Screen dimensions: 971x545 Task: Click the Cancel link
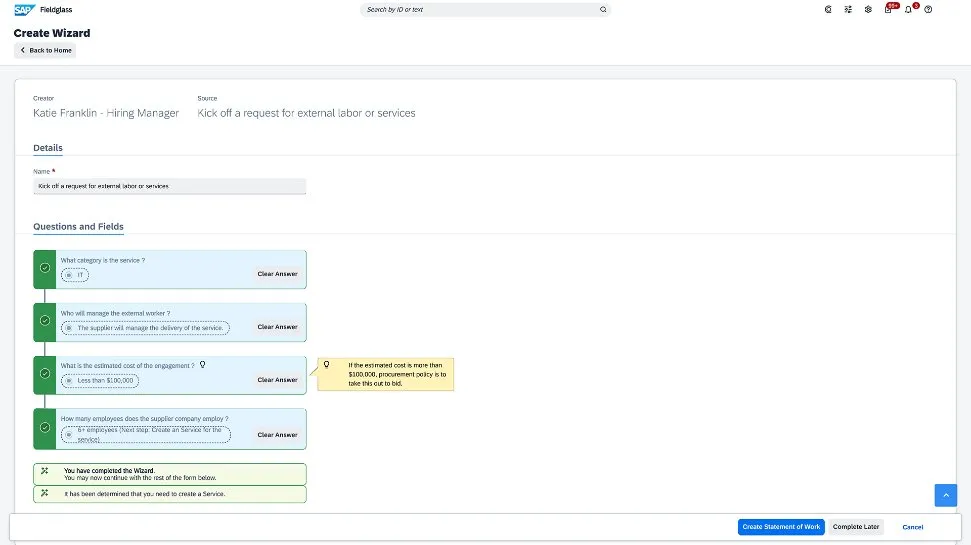pyautogui.click(x=912, y=527)
